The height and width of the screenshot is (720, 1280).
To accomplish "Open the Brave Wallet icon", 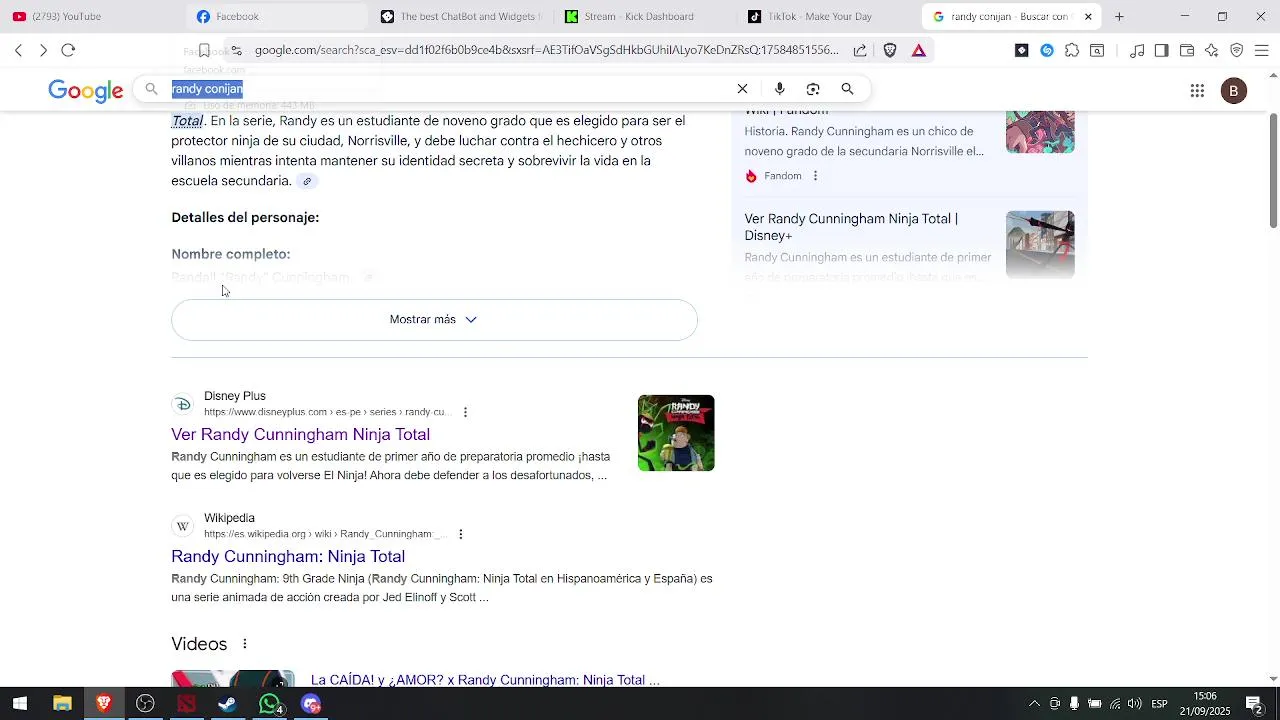I will point(1187,50).
